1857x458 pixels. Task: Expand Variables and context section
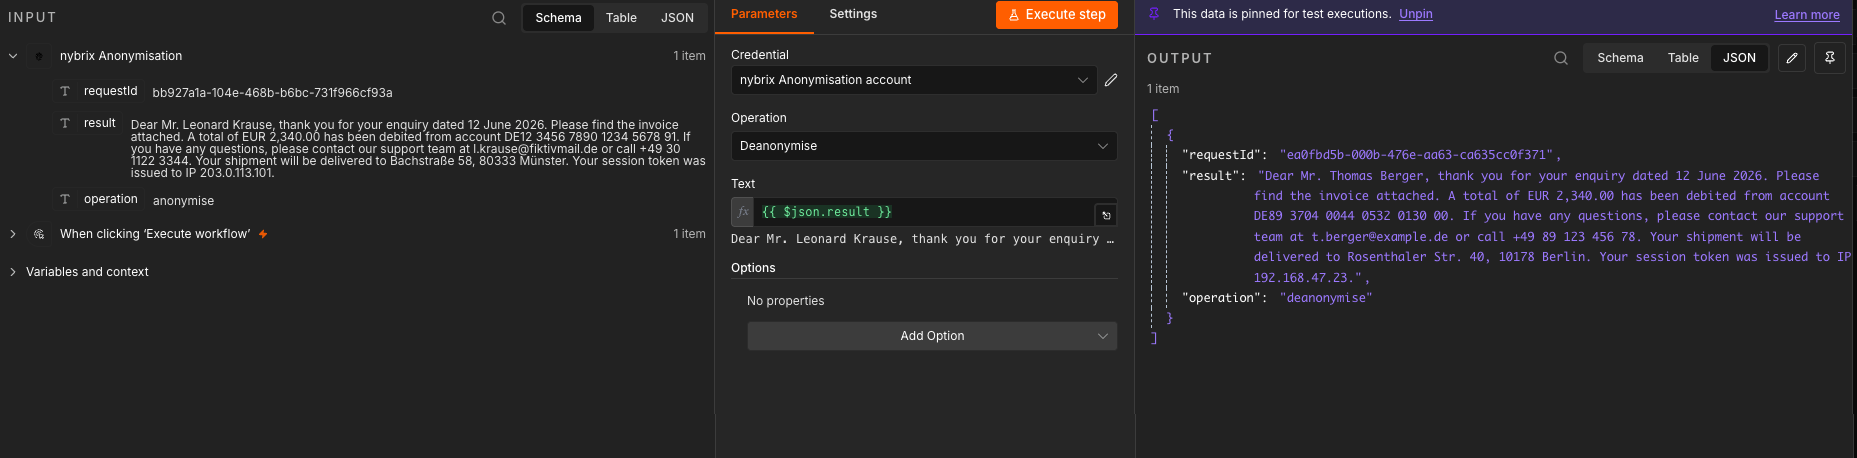[13, 272]
